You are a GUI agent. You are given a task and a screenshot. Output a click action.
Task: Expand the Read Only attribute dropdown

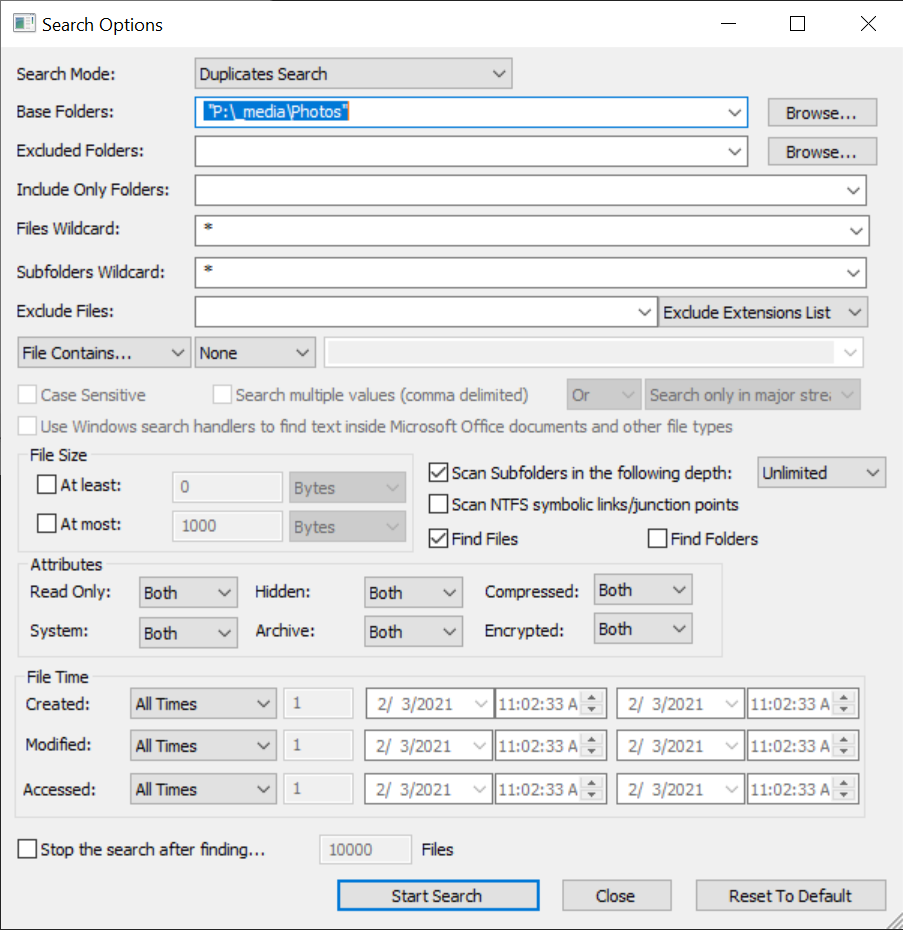[x=188, y=593]
